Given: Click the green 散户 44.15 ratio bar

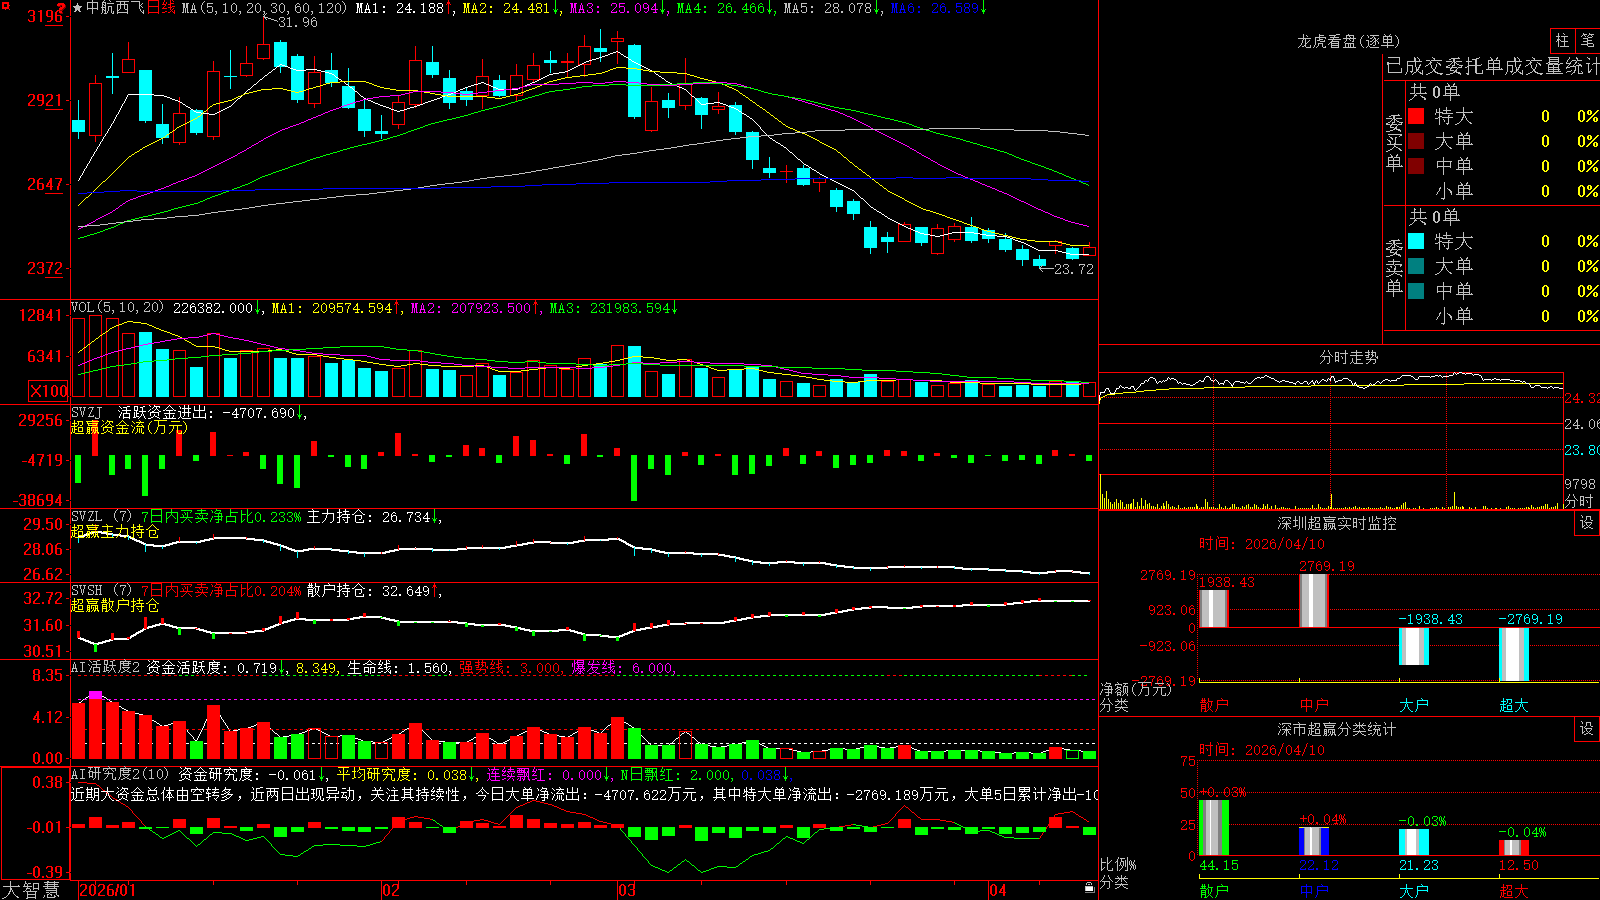Looking at the screenshot, I should [x=1213, y=828].
